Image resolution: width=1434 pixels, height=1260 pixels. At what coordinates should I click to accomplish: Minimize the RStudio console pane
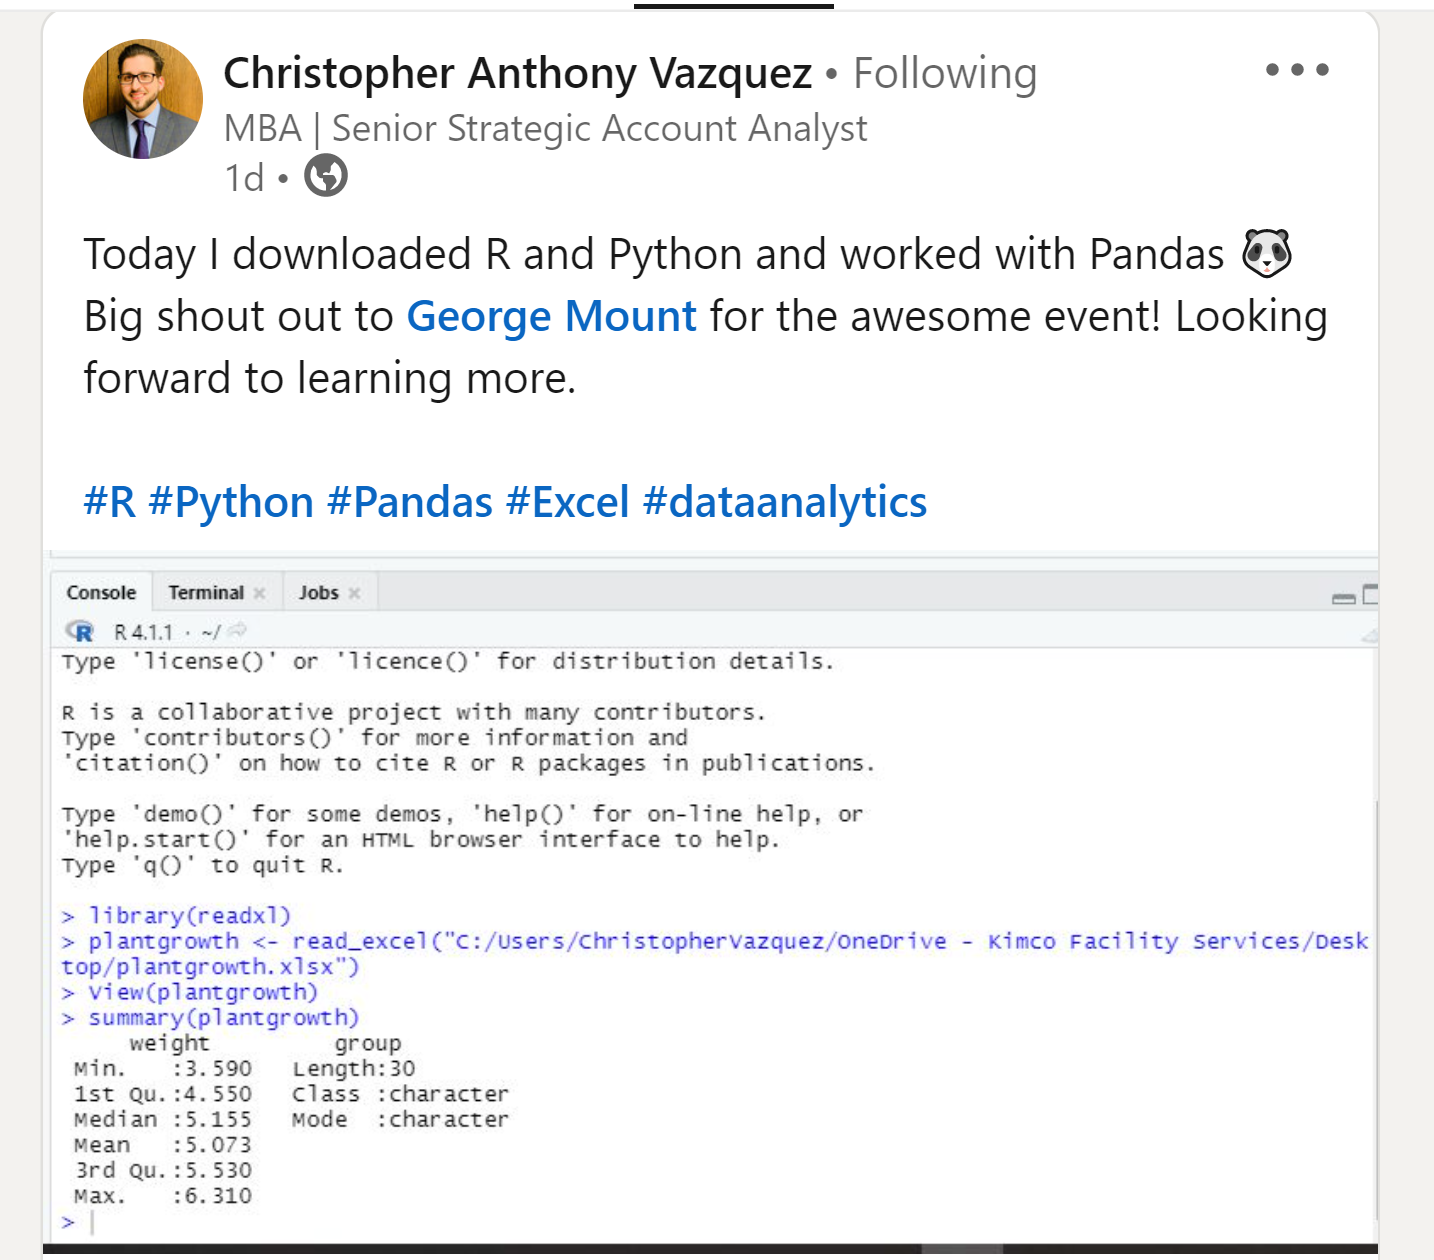1343,597
